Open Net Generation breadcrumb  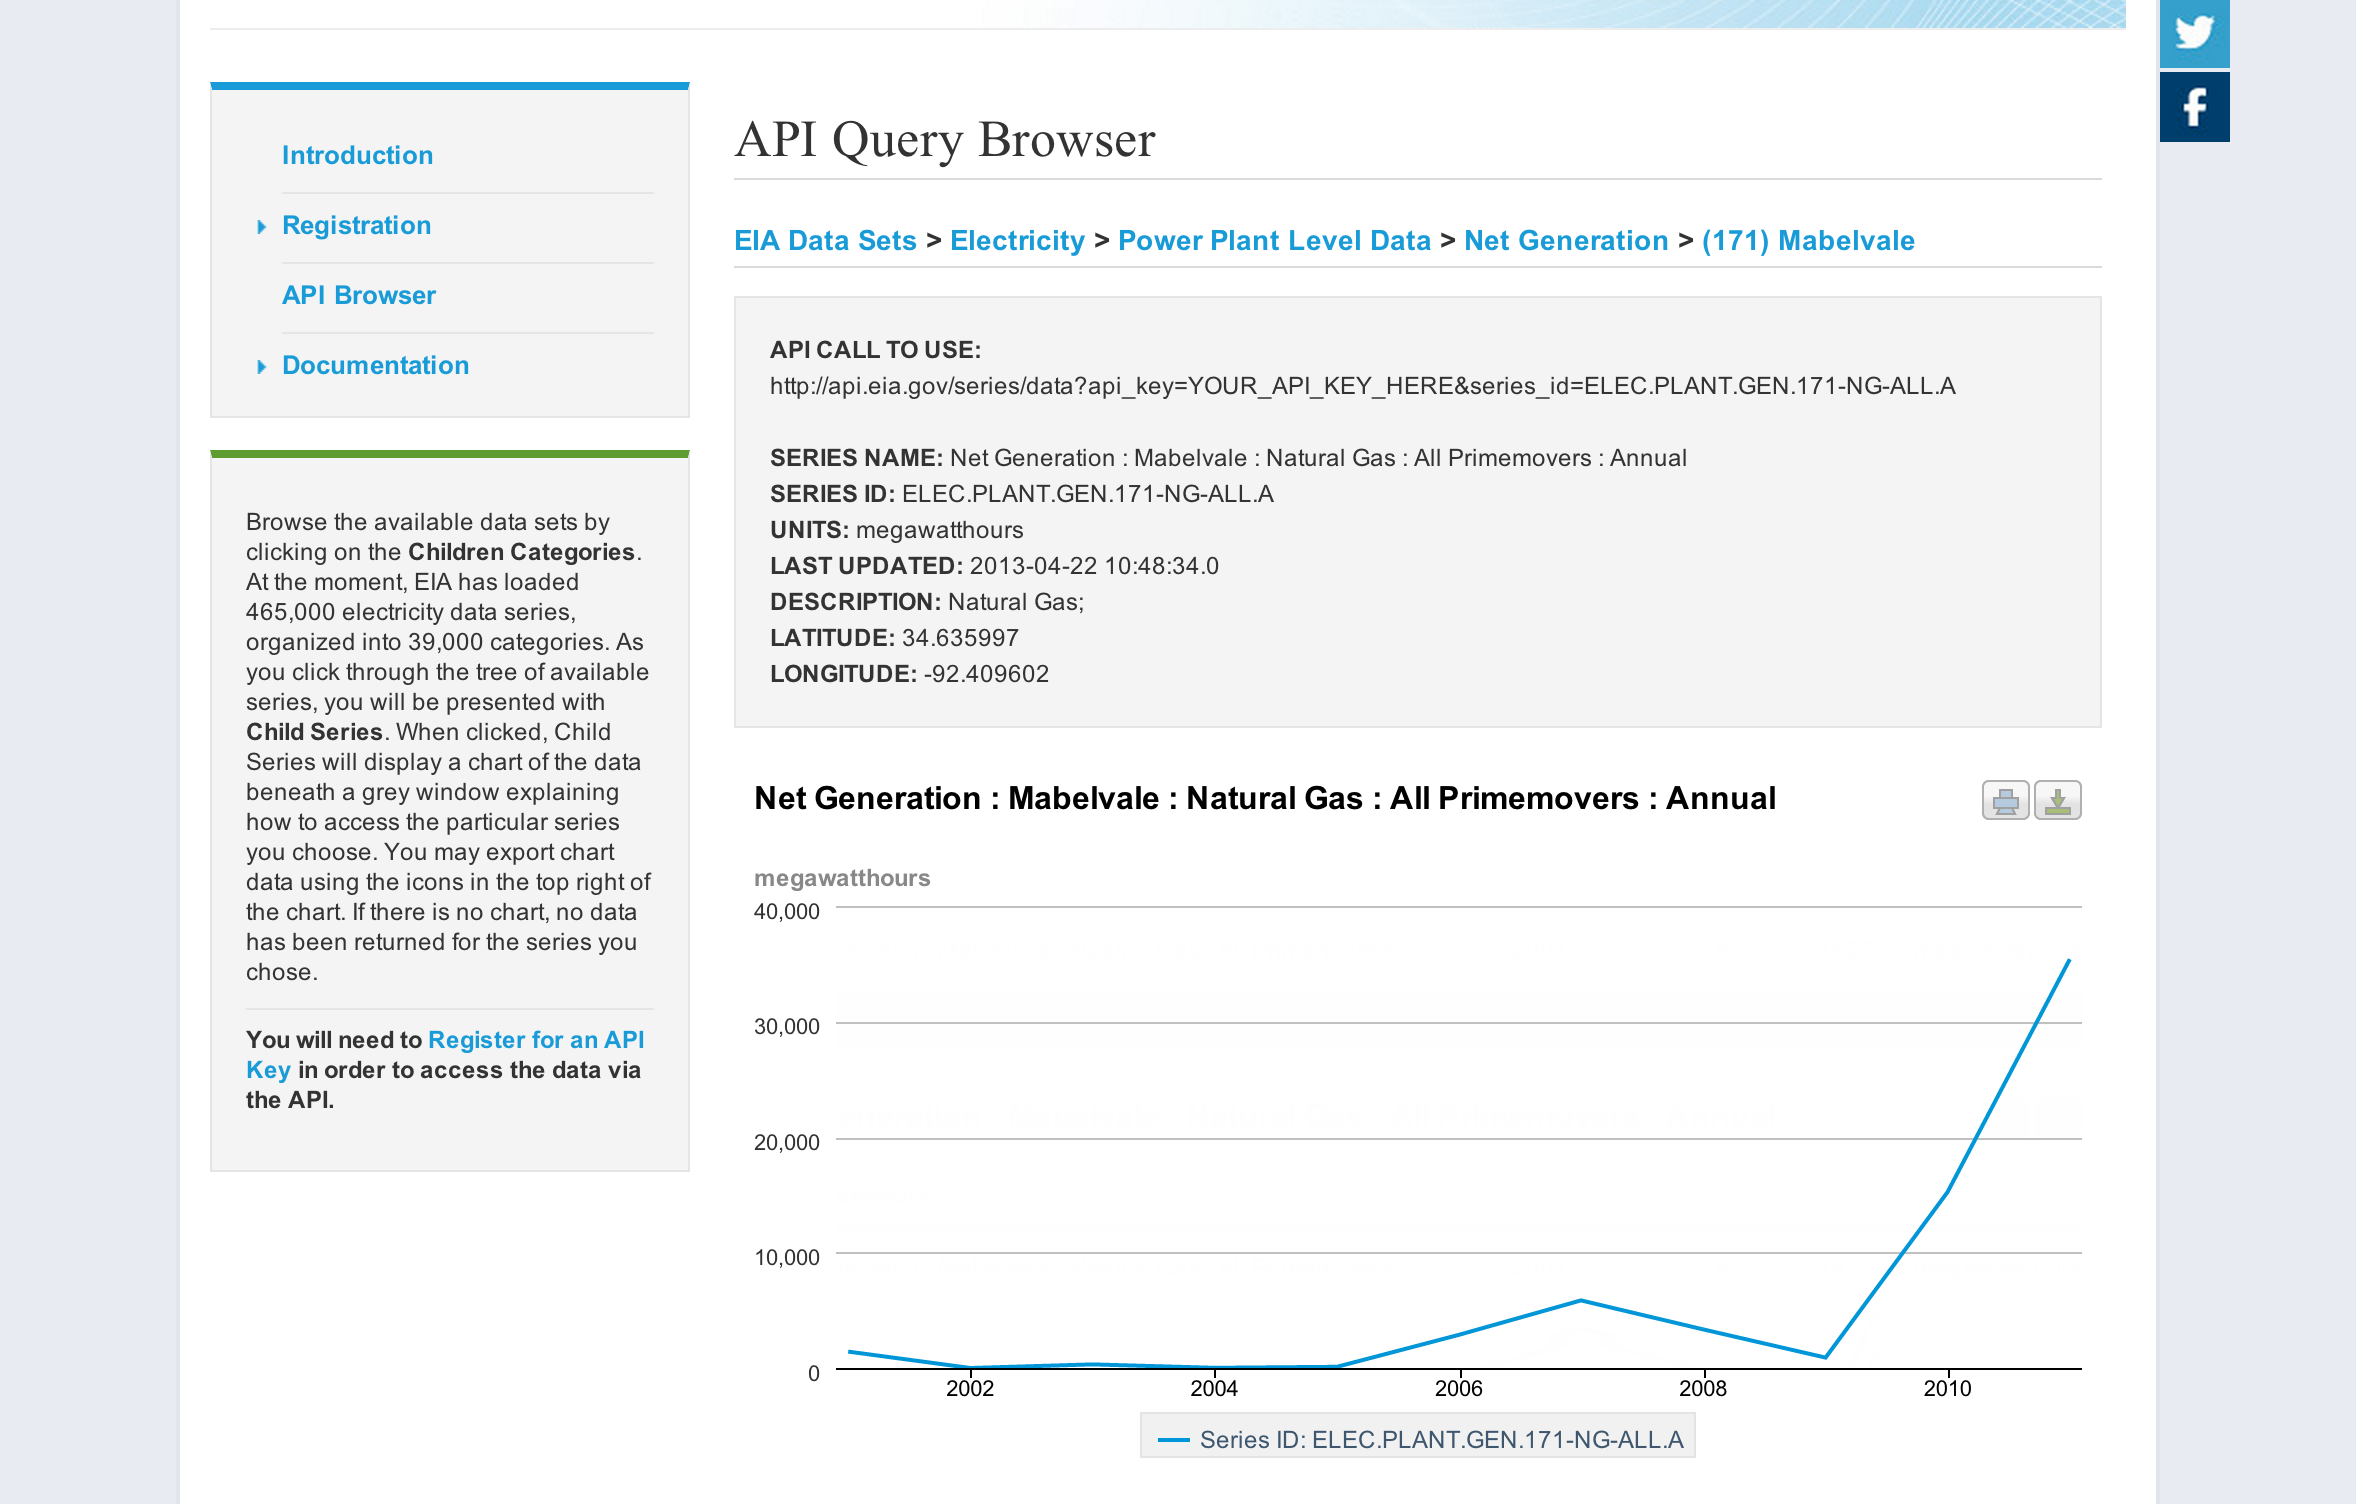pos(1566,240)
